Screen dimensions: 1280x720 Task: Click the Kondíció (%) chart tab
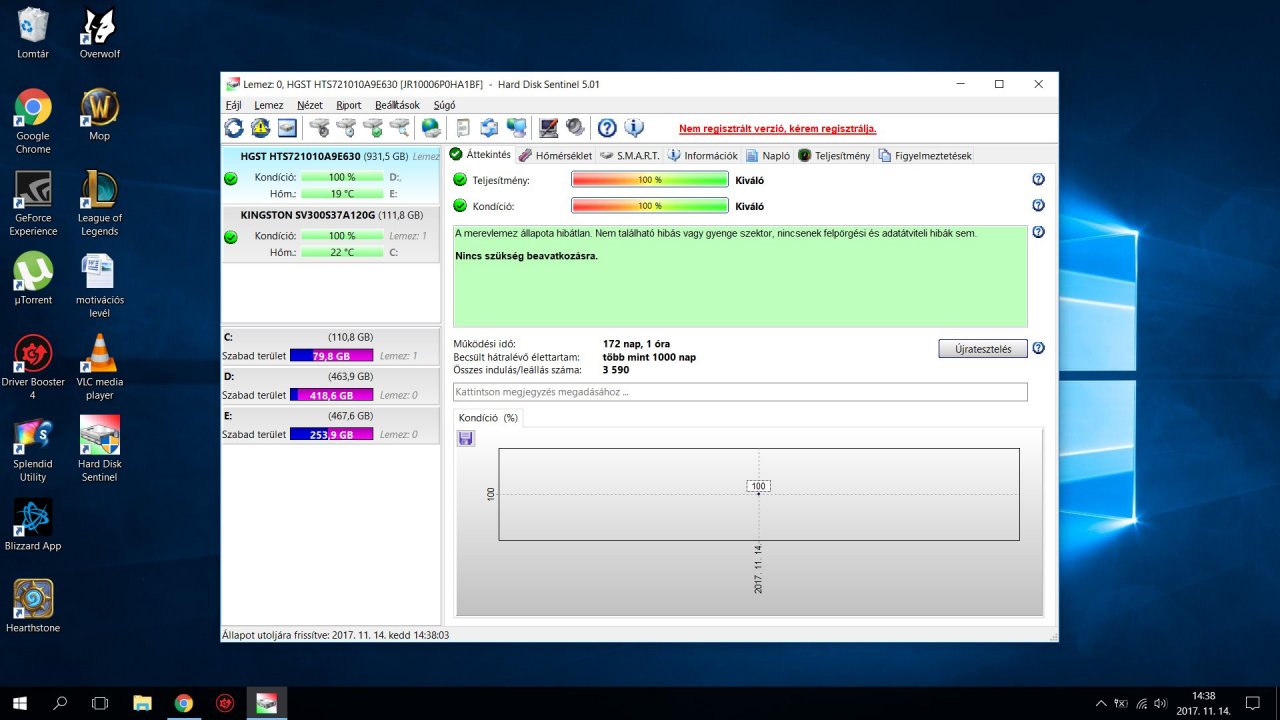pos(488,418)
